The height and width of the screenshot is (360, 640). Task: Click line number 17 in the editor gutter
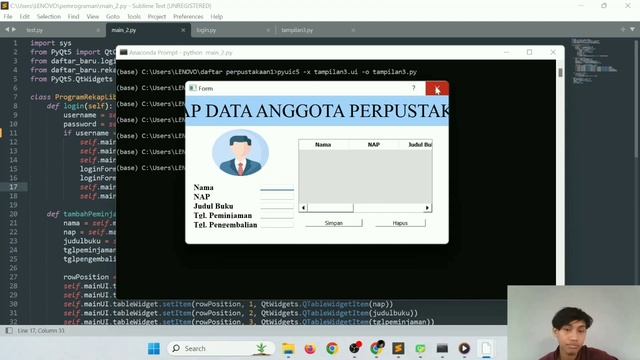[13, 187]
